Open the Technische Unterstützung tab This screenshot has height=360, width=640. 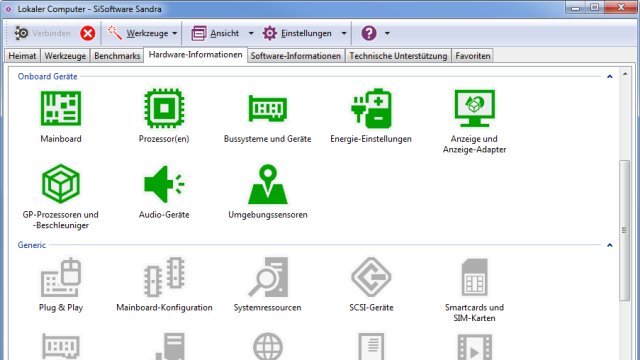[398, 56]
